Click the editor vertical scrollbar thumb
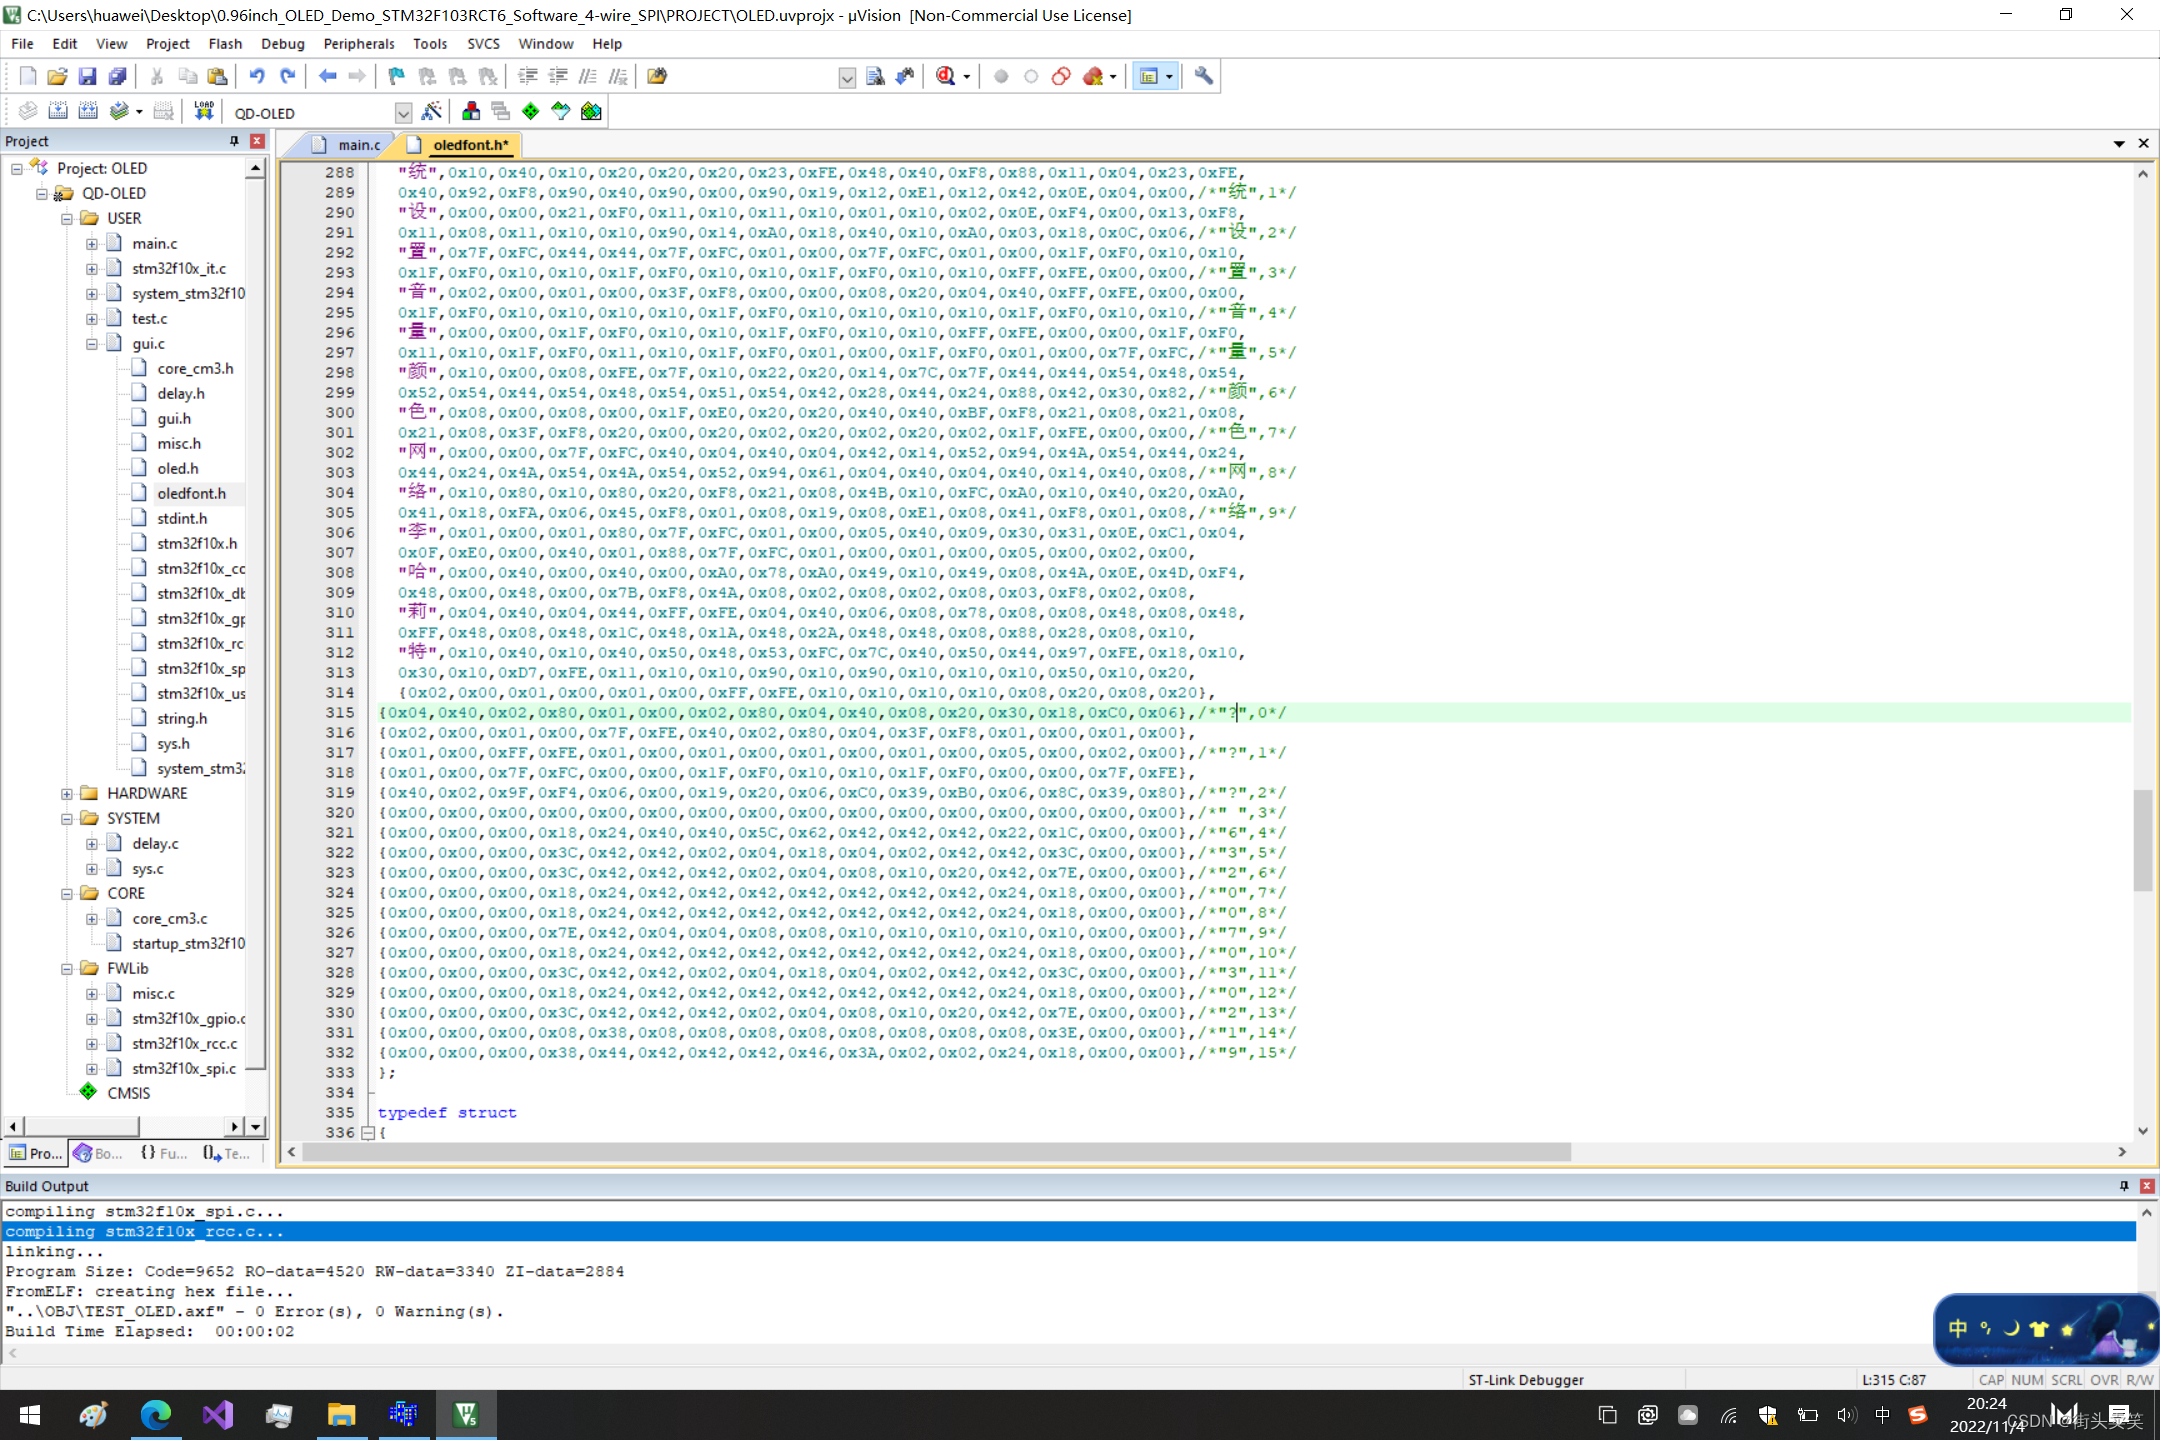This screenshot has width=2160, height=1440. coord(2143,840)
